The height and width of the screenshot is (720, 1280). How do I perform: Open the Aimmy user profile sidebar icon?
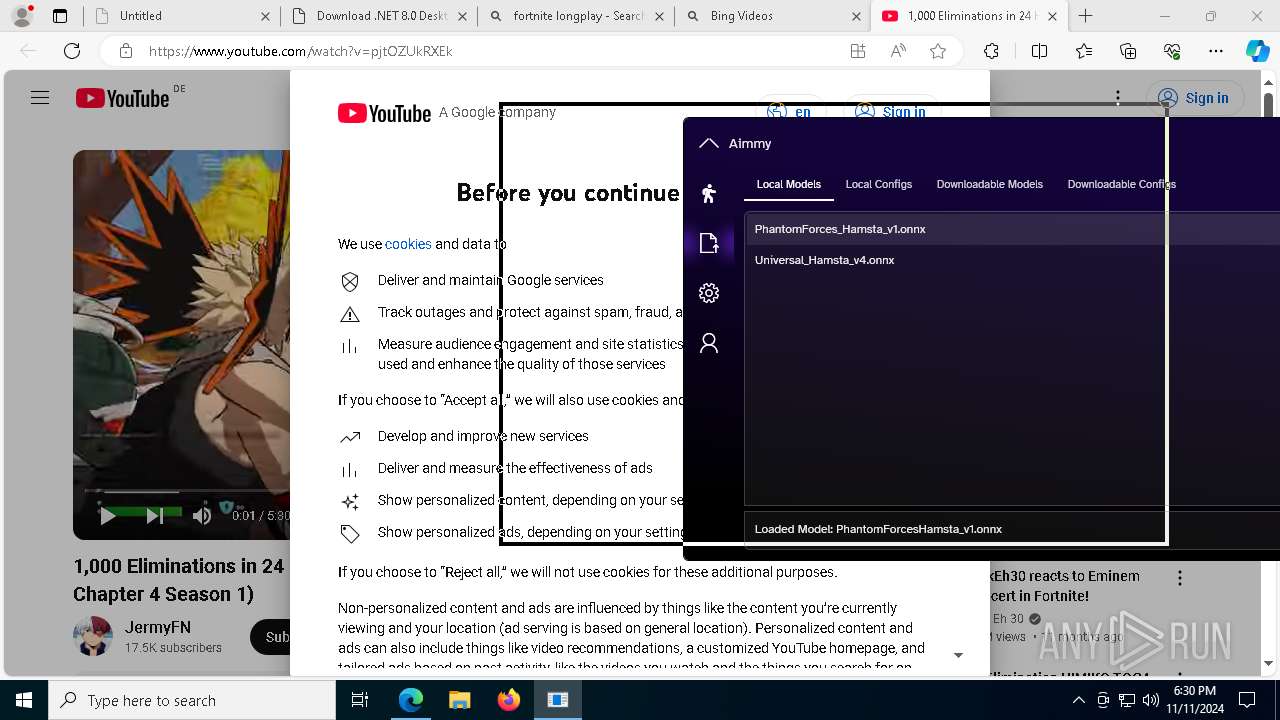[x=709, y=343]
